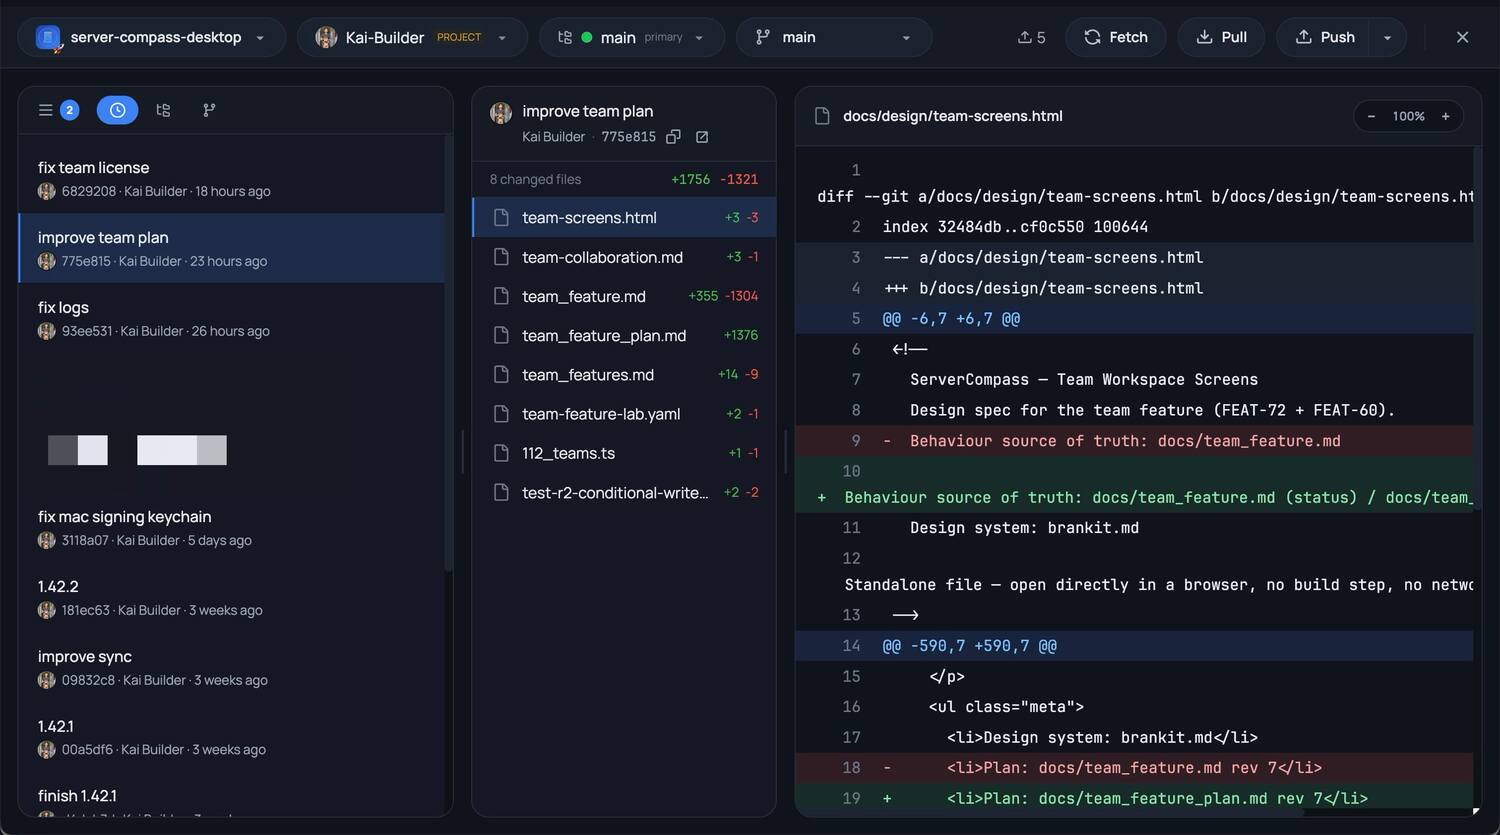
Task: Click avatar on 'improve sync' commit
Action: (x=46, y=680)
